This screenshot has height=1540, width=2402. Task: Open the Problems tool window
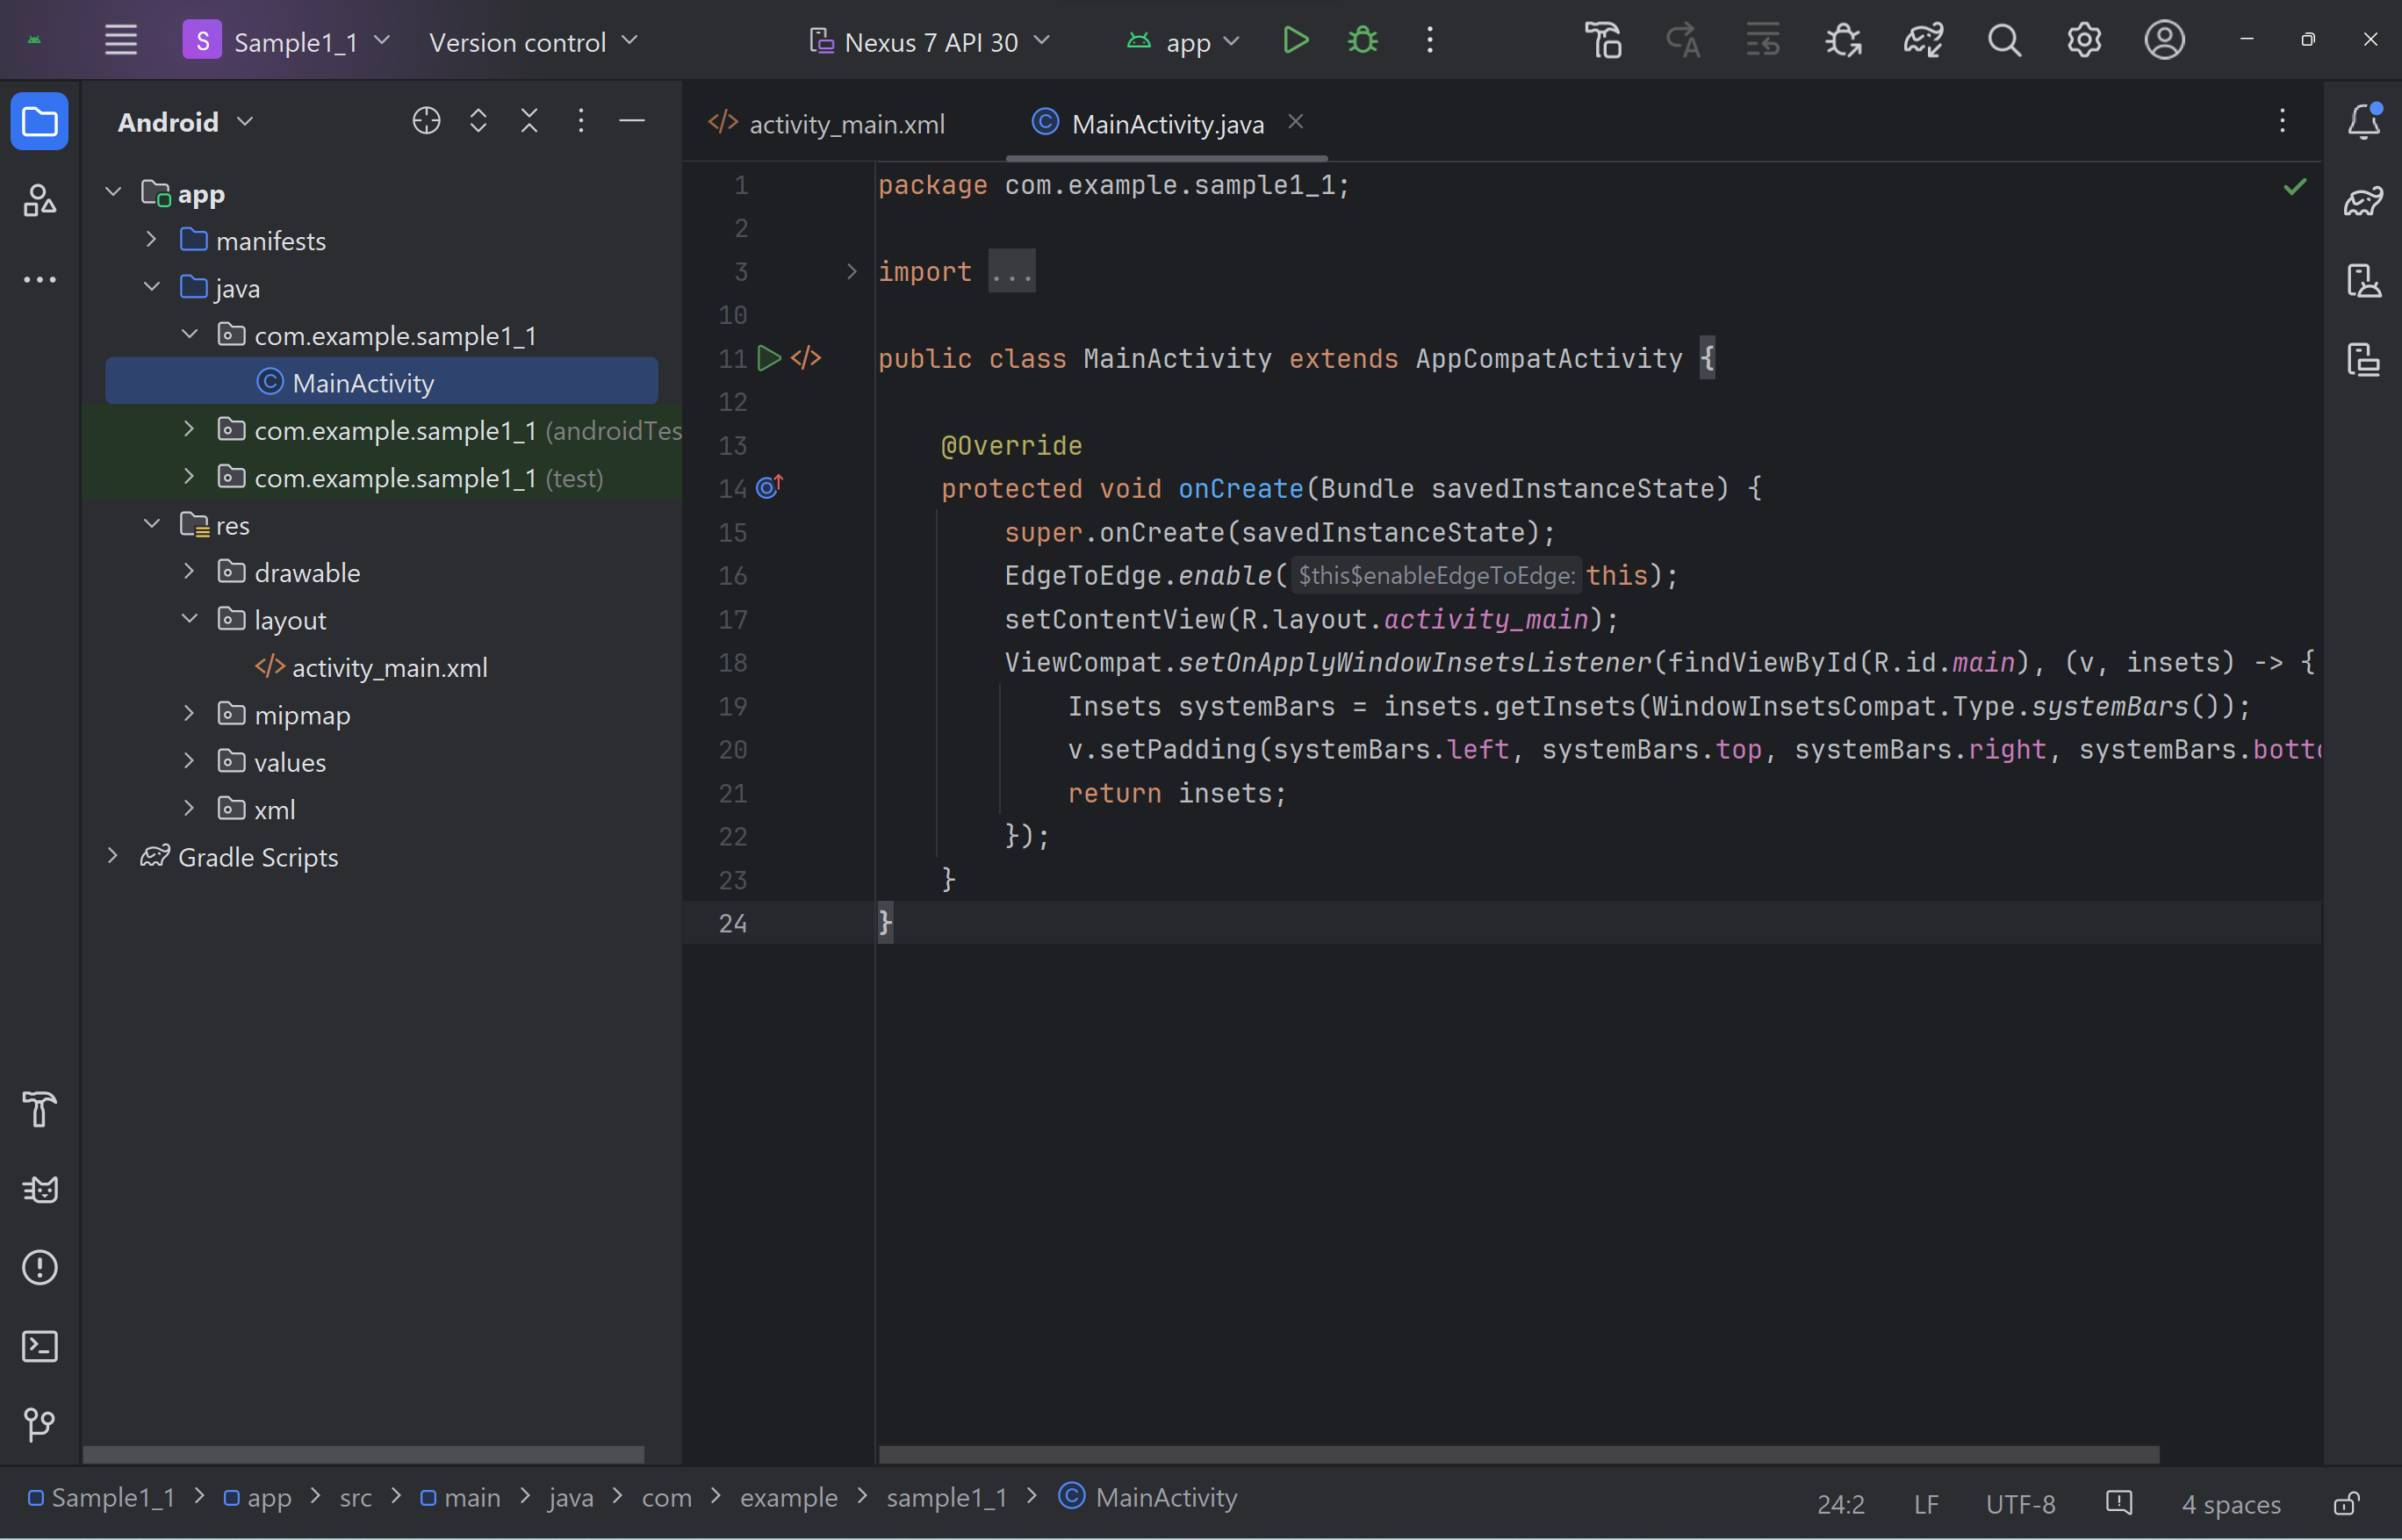tap(40, 1268)
